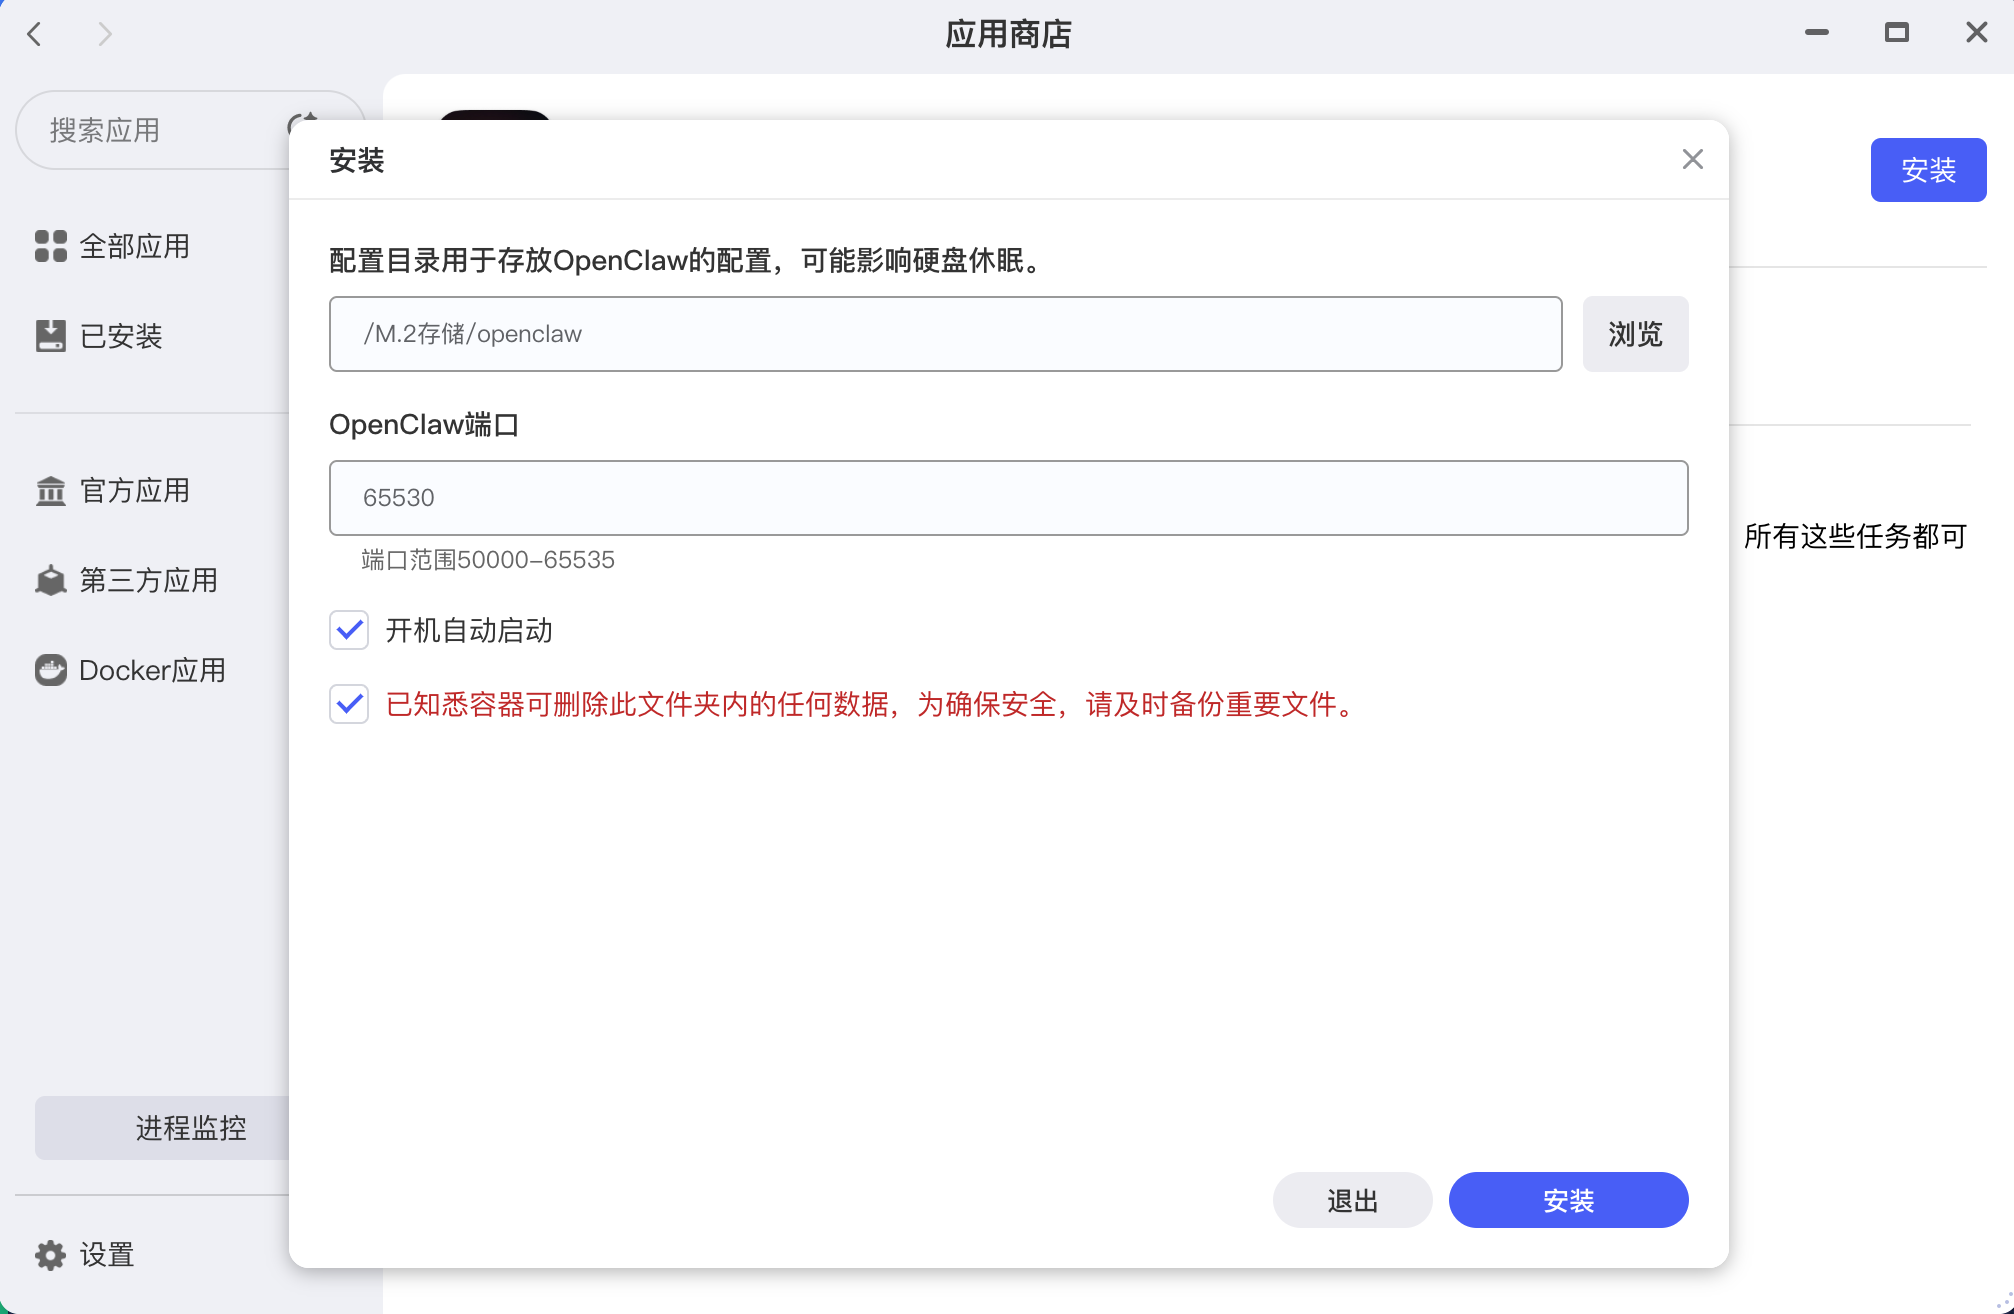Click the blue 安装 button in dialog
Viewport: 2014px width, 1314px height.
[x=1568, y=1200]
